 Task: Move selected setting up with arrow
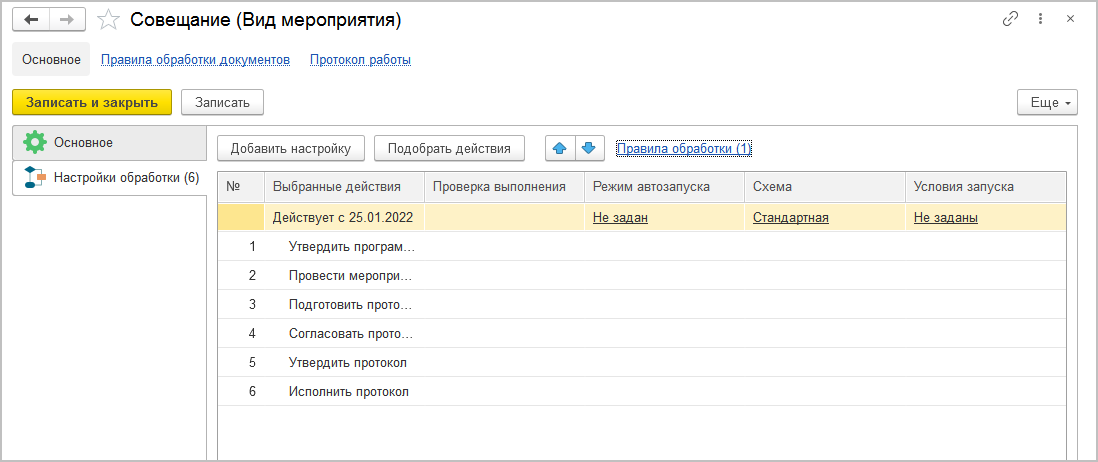coord(560,149)
